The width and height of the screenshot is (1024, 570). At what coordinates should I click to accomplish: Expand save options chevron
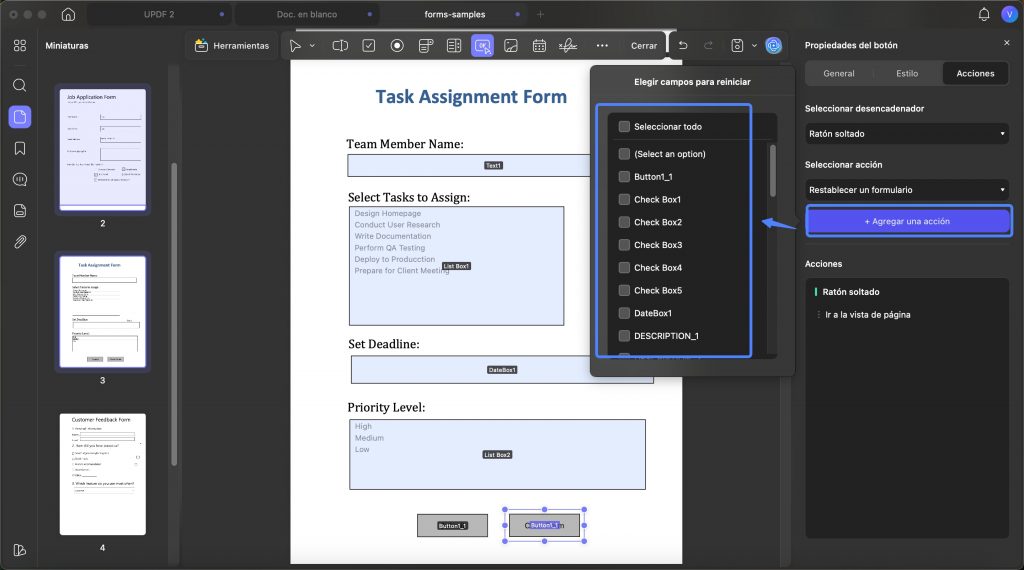pyautogui.click(x=754, y=46)
